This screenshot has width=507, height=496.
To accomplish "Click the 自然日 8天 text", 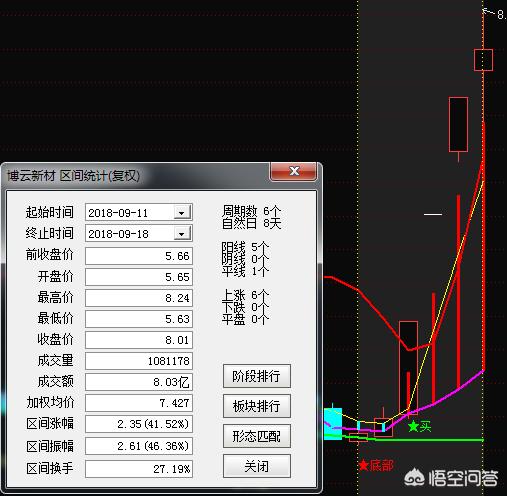I will (x=252, y=223).
